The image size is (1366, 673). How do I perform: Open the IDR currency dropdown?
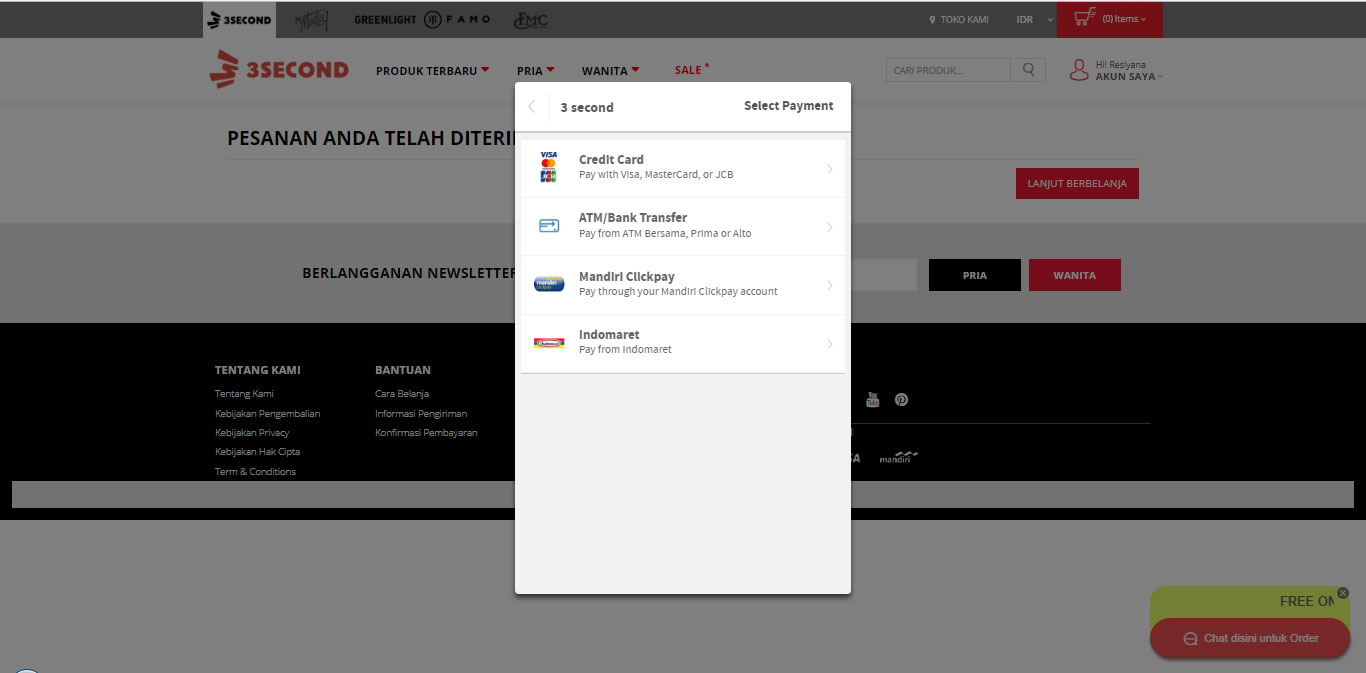pyautogui.click(x=1035, y=20)
